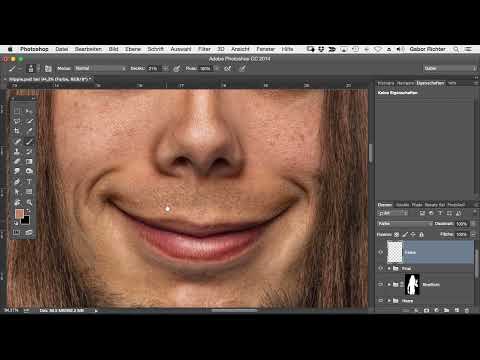Open Spotlight search in menu bar
The height and width of the screenshot is (360, 480).
[456, 49]
